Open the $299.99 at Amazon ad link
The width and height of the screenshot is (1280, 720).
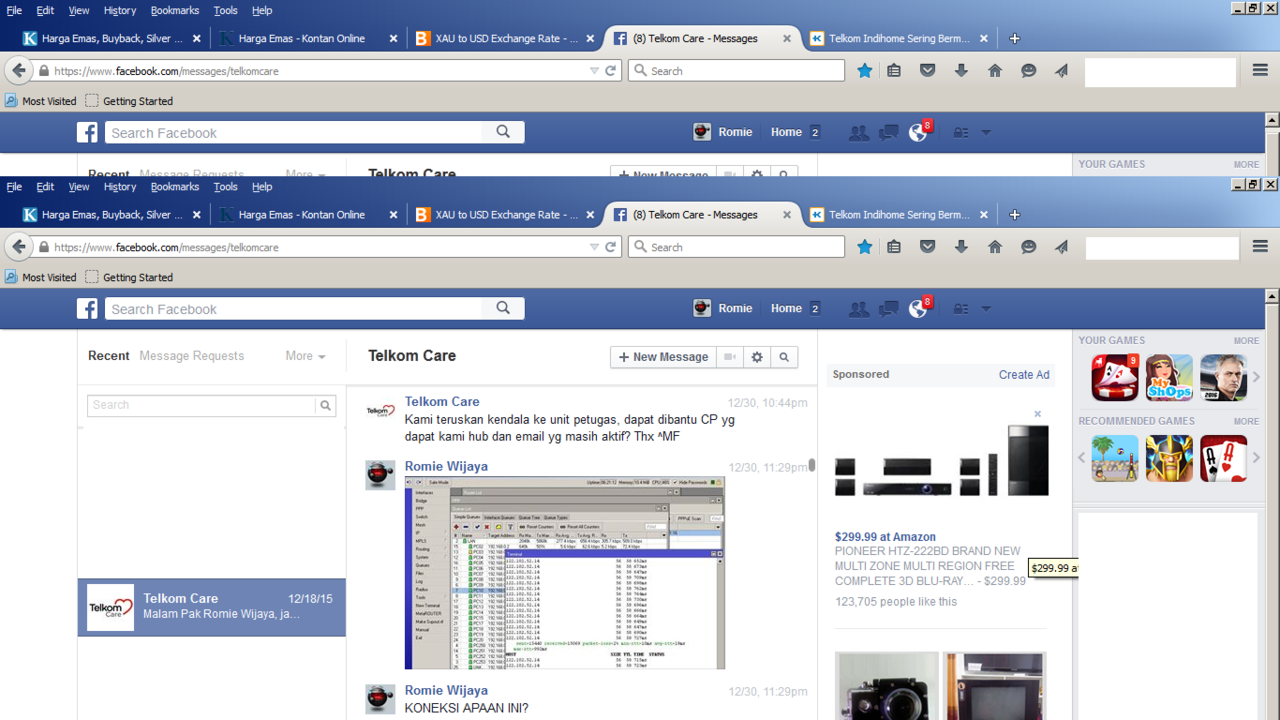[885, 537]
